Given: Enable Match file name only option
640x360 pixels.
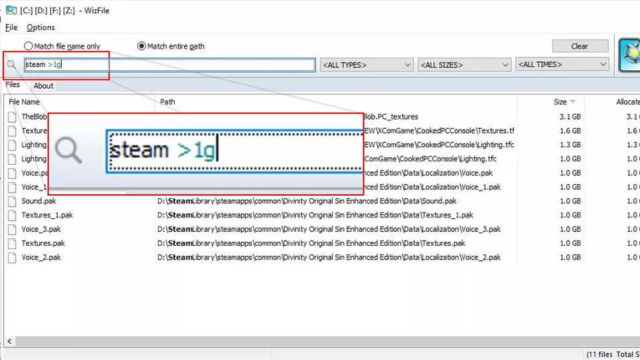Looking at the screenshot, I should [x=28, y=46].
